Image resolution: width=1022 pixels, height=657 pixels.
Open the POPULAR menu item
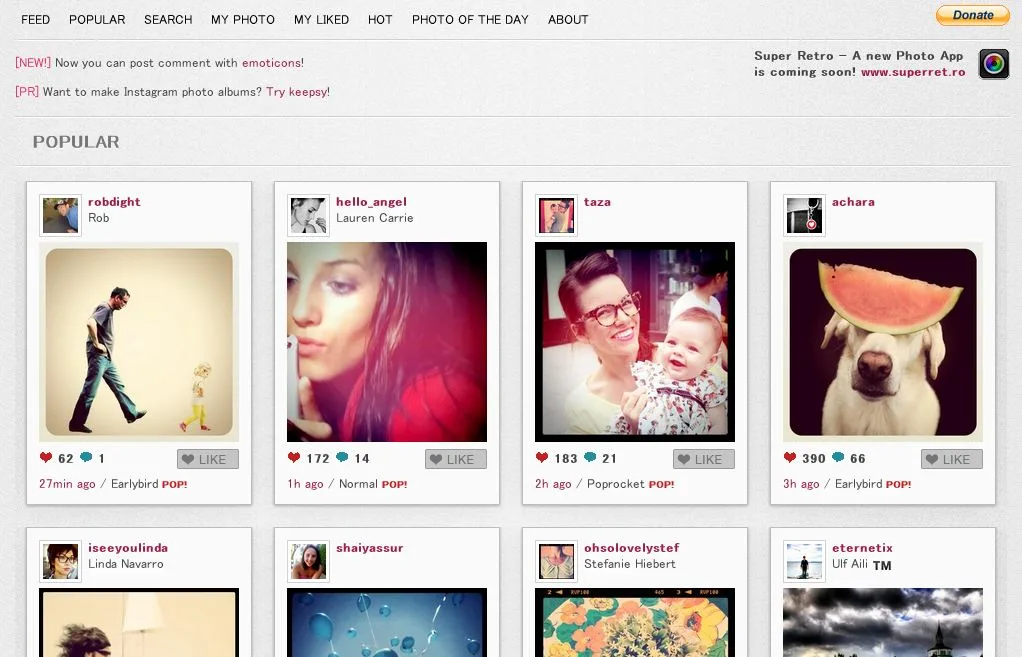97,19
